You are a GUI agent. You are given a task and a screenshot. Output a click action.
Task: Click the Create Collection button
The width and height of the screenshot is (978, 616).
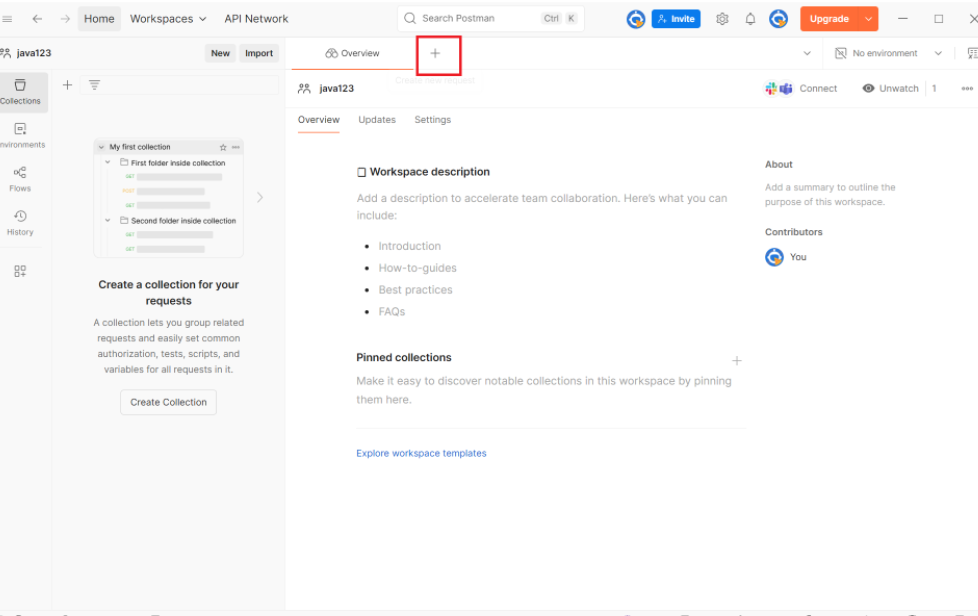coord(168,402)
